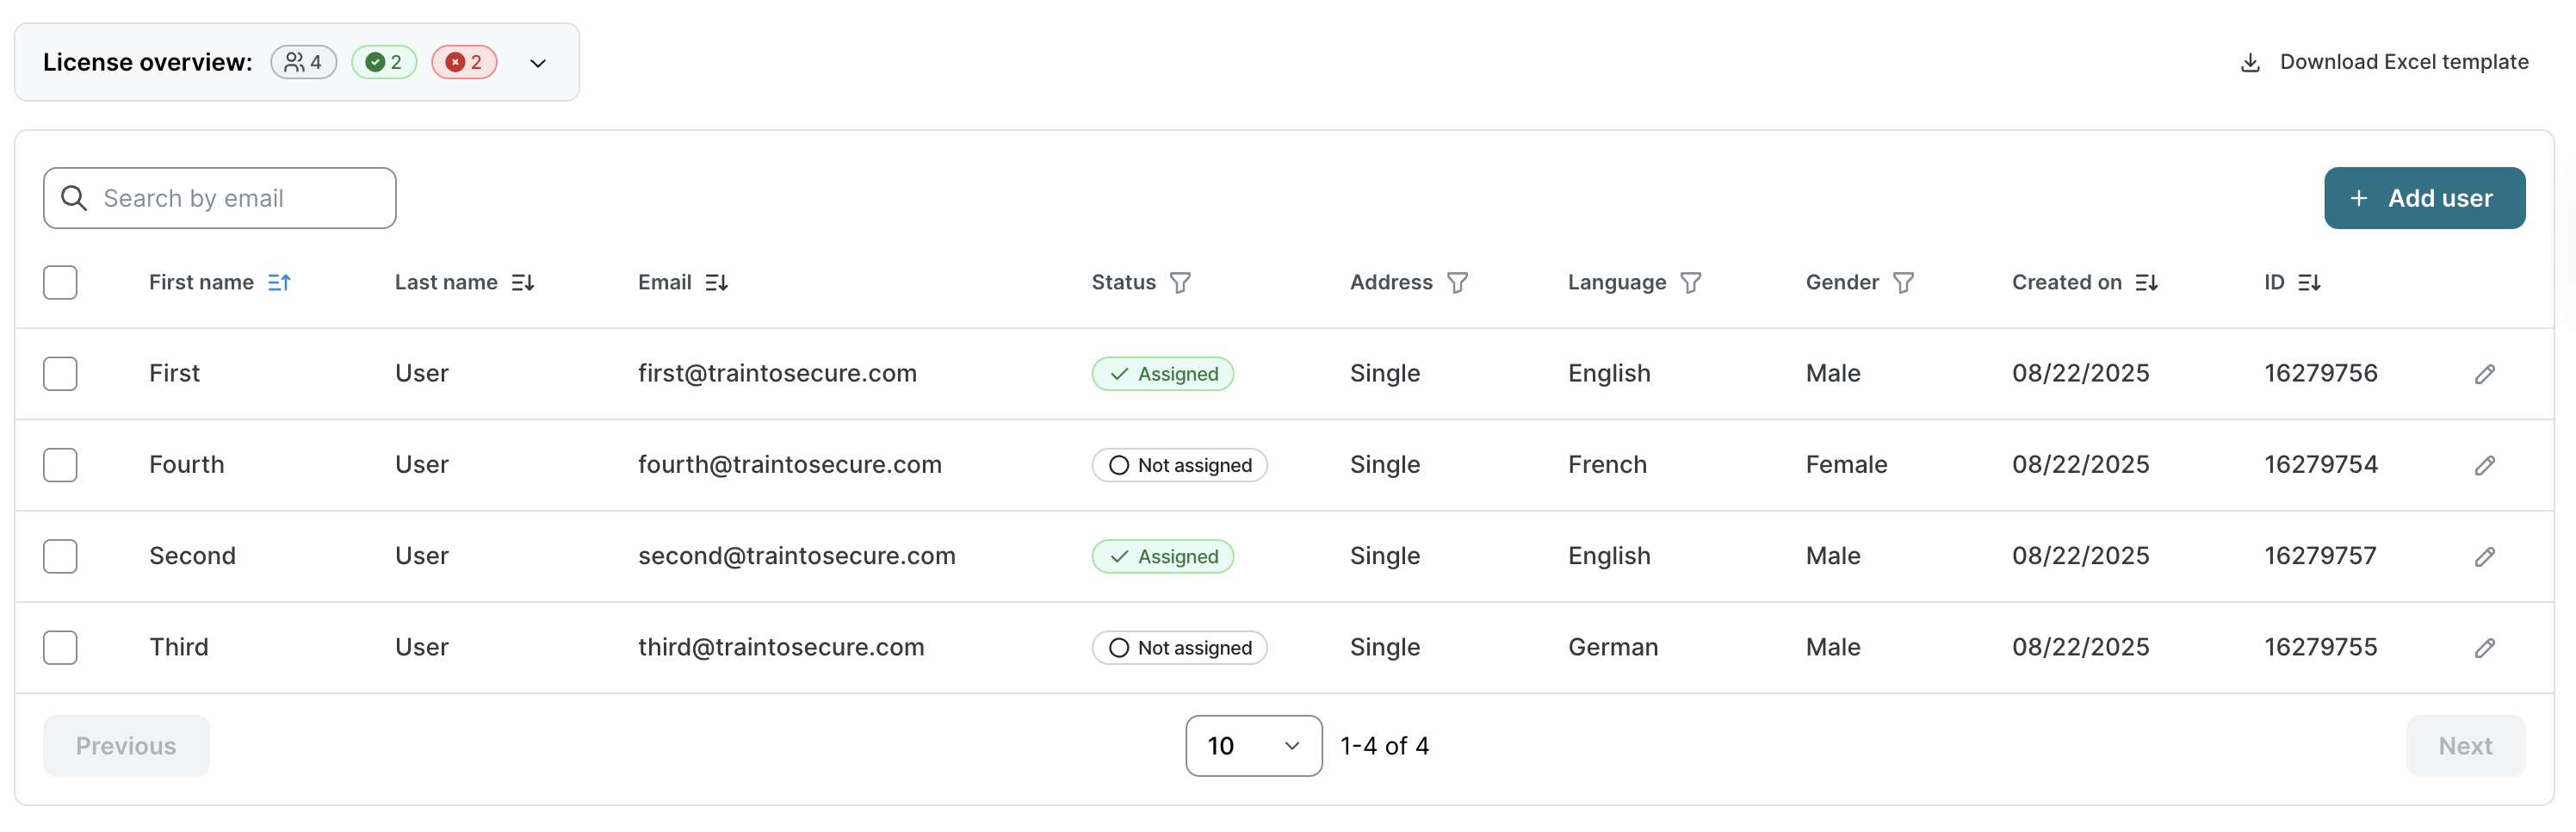
Task: Sort by First name column icon
Action: click(279, 283)
